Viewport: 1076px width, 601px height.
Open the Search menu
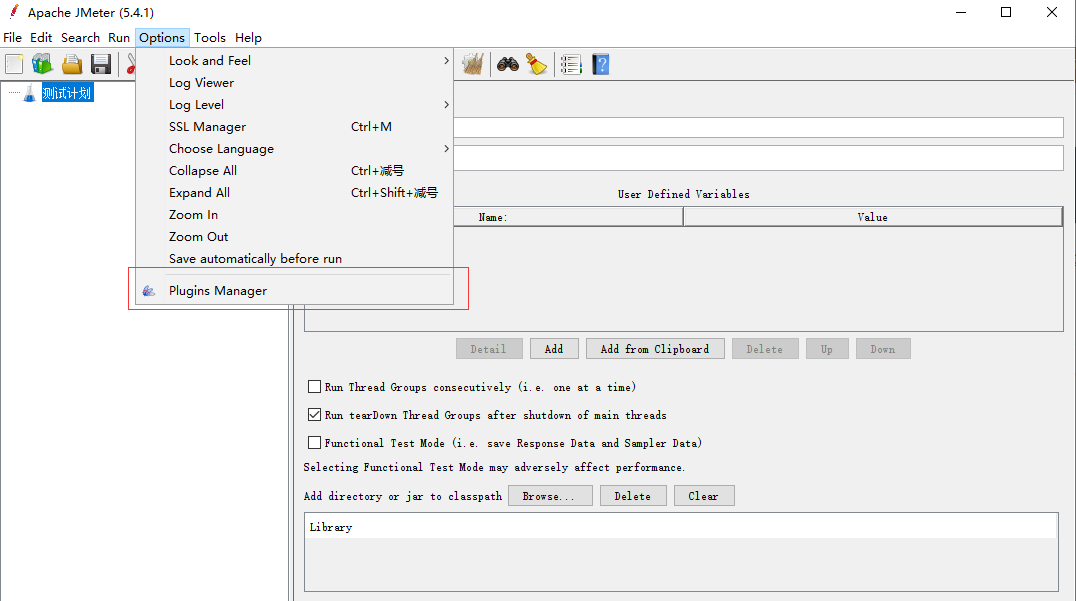80,38
